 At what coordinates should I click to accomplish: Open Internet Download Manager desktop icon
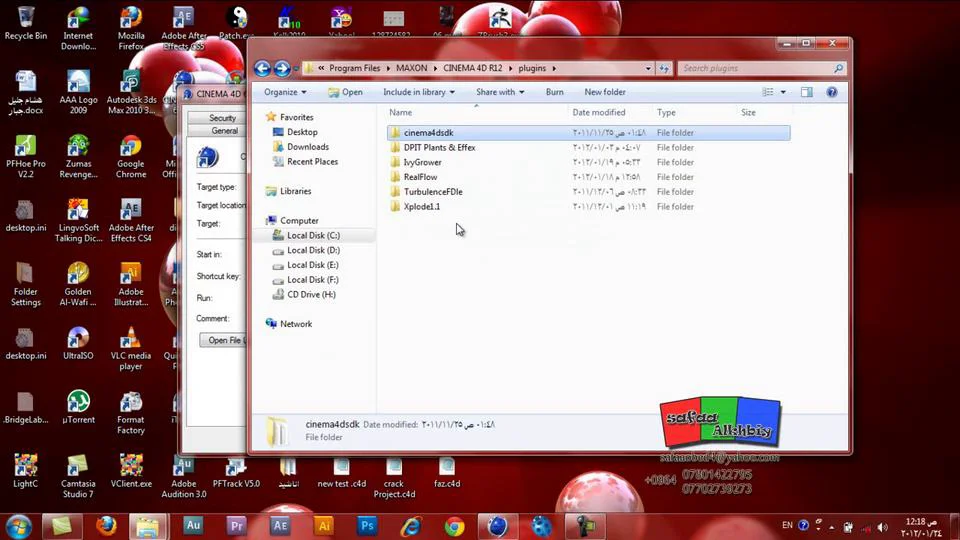78,28
